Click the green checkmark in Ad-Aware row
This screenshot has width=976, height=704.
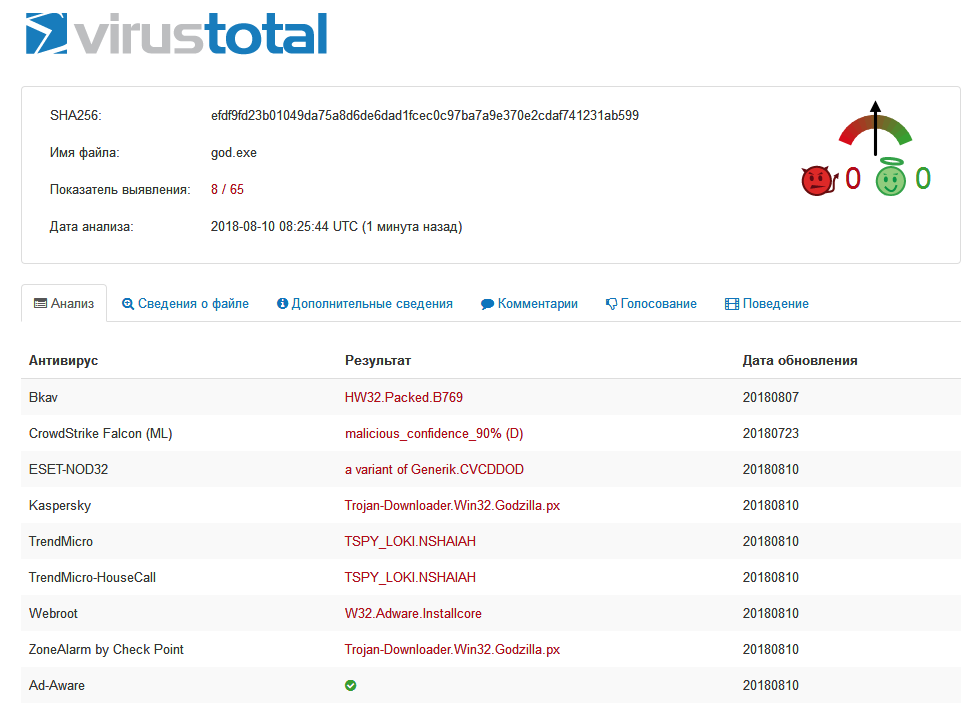tap(350, 685)
